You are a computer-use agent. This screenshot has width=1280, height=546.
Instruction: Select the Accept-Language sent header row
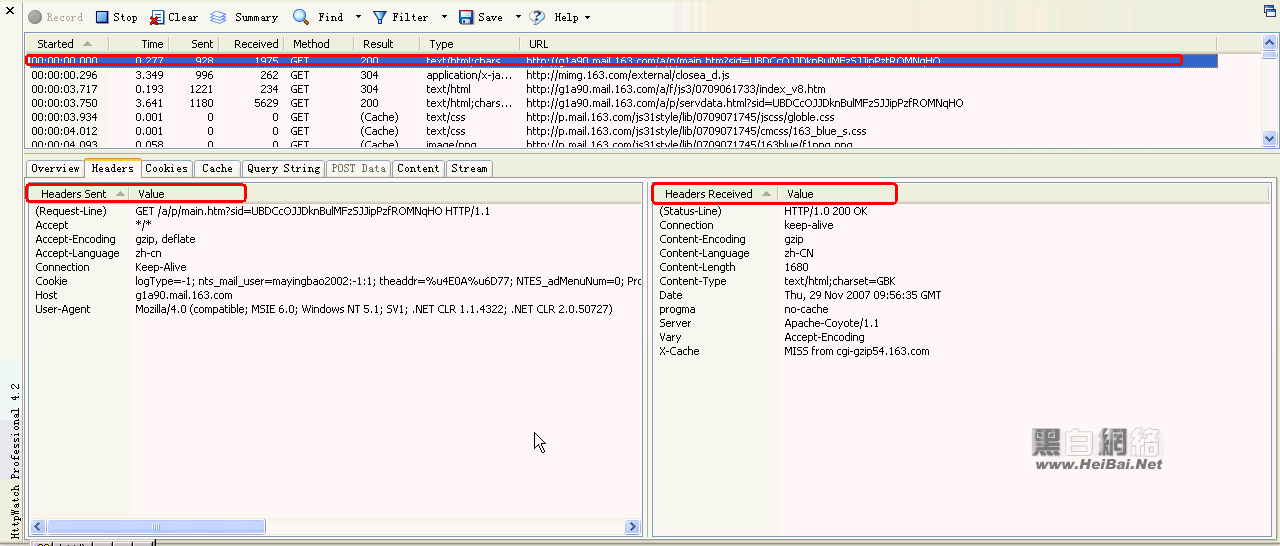[x=335, y=253]
